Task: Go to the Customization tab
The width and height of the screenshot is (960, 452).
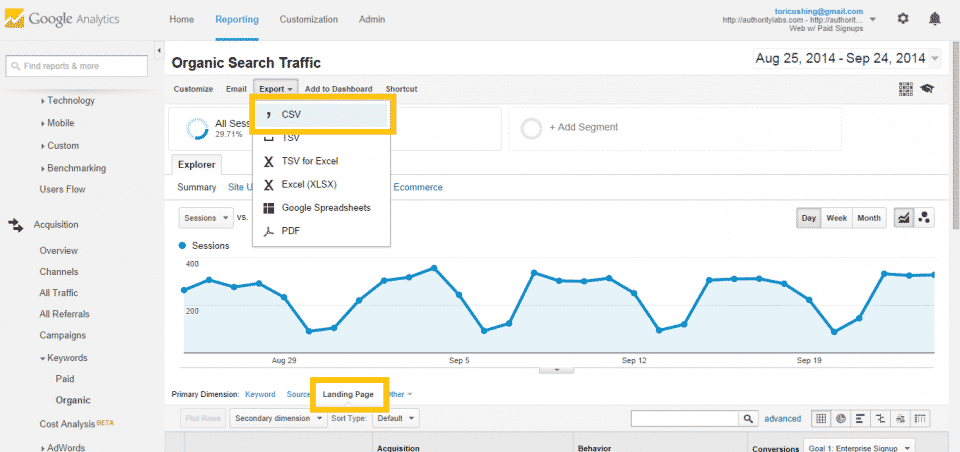Action: [x=309, y=19]
